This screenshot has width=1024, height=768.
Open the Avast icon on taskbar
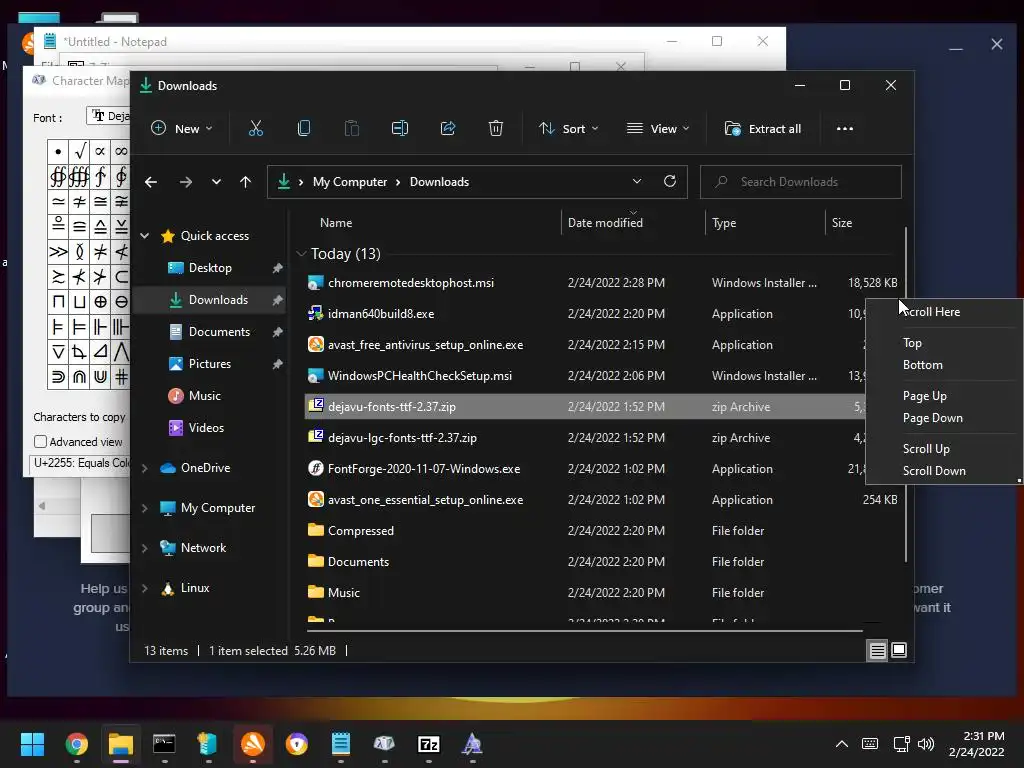(x=253, y=744)
